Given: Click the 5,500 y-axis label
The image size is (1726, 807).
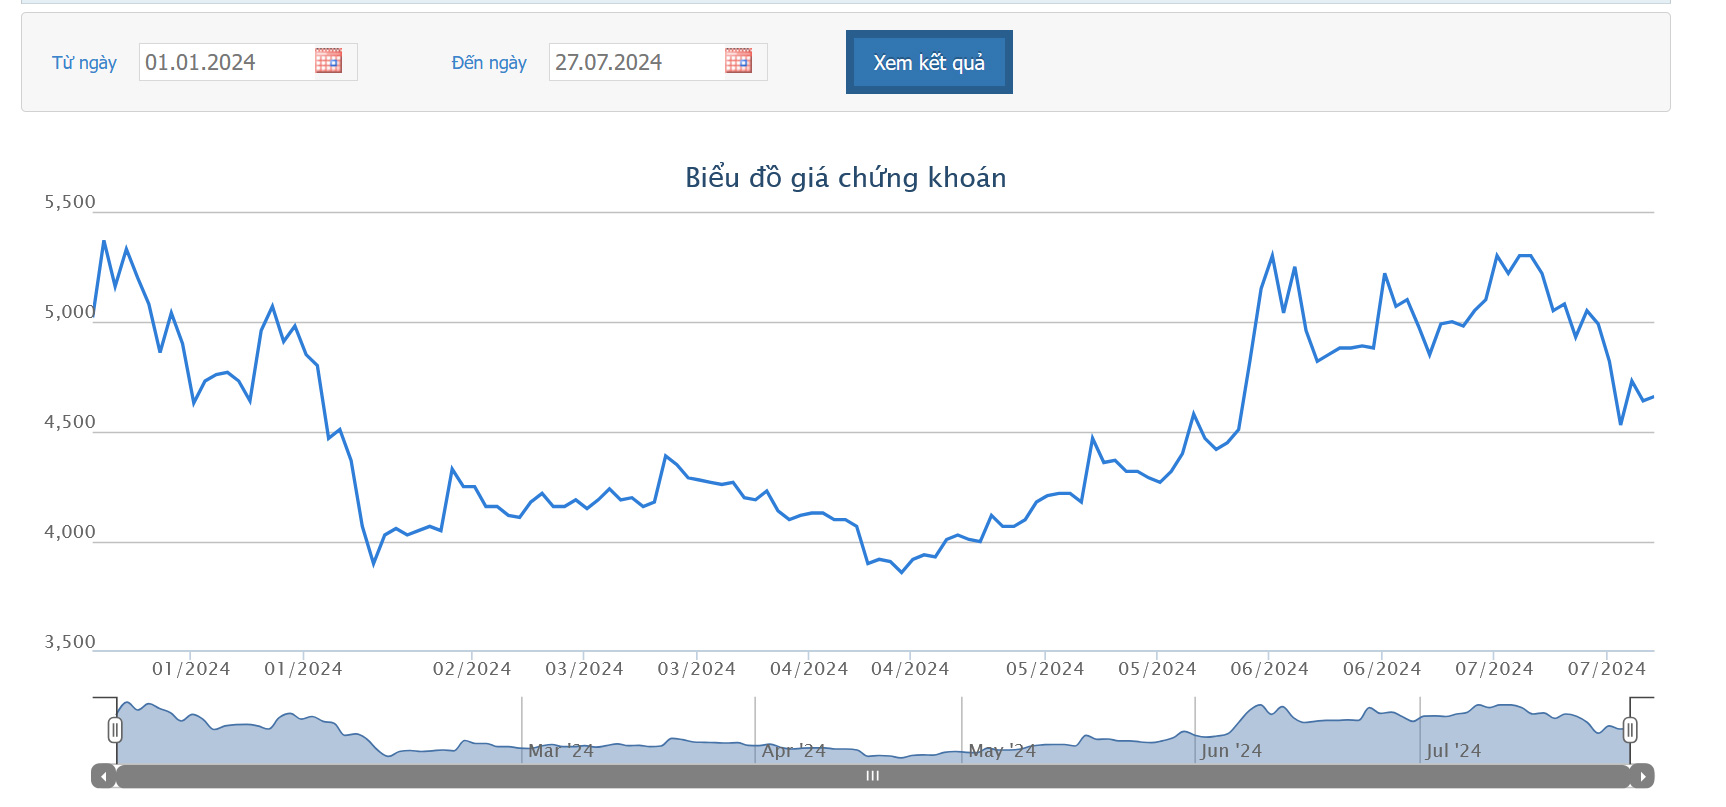Looking at the screenshot, I should click(69, 202).
